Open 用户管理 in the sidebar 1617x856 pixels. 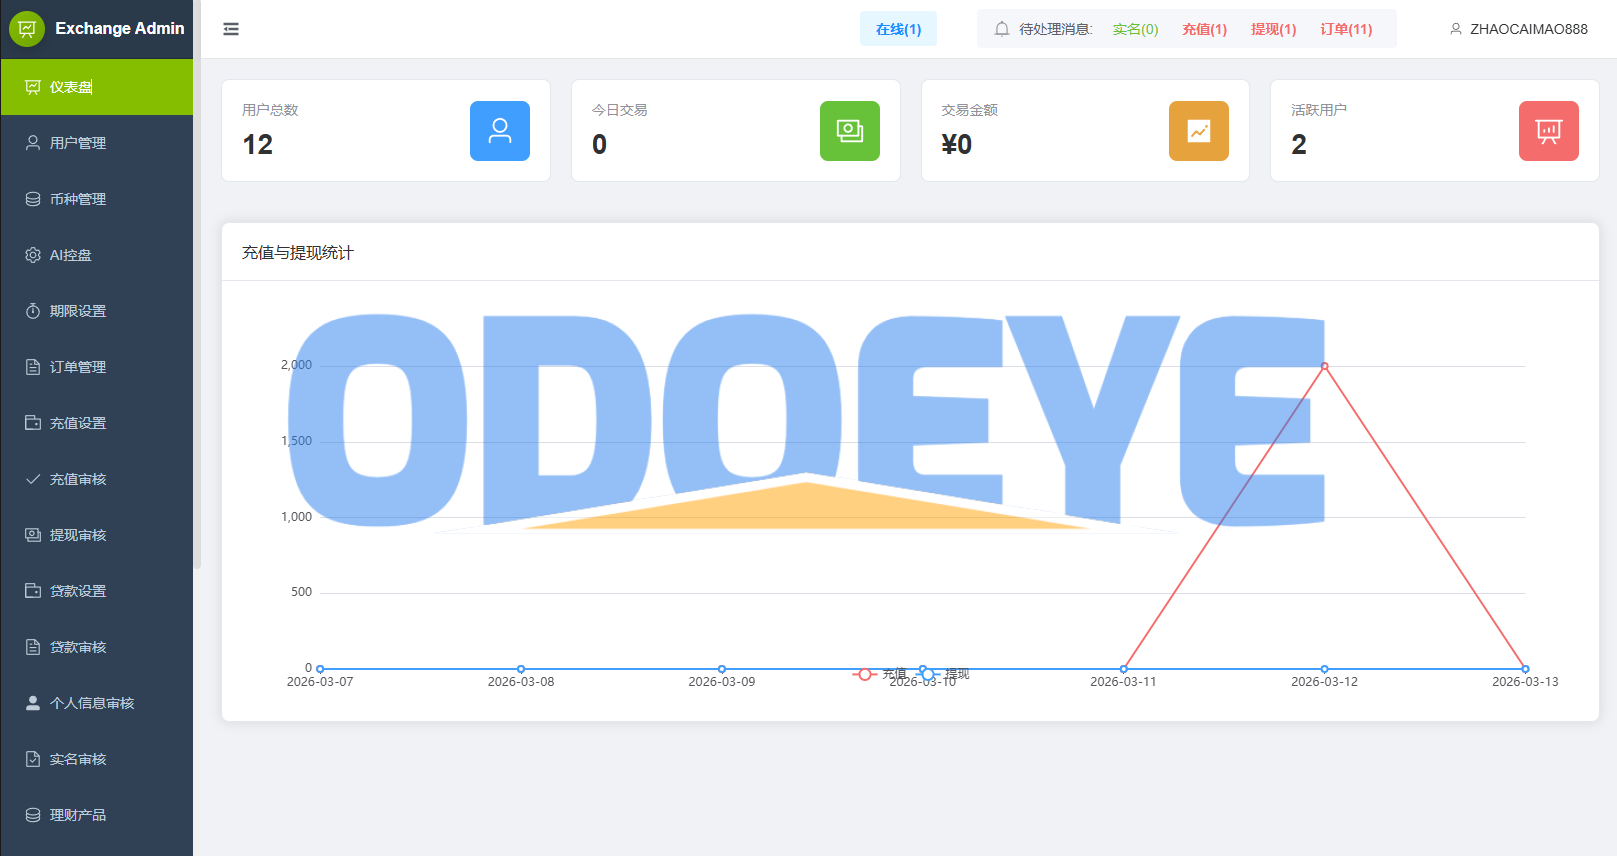(x=78, y=143)
